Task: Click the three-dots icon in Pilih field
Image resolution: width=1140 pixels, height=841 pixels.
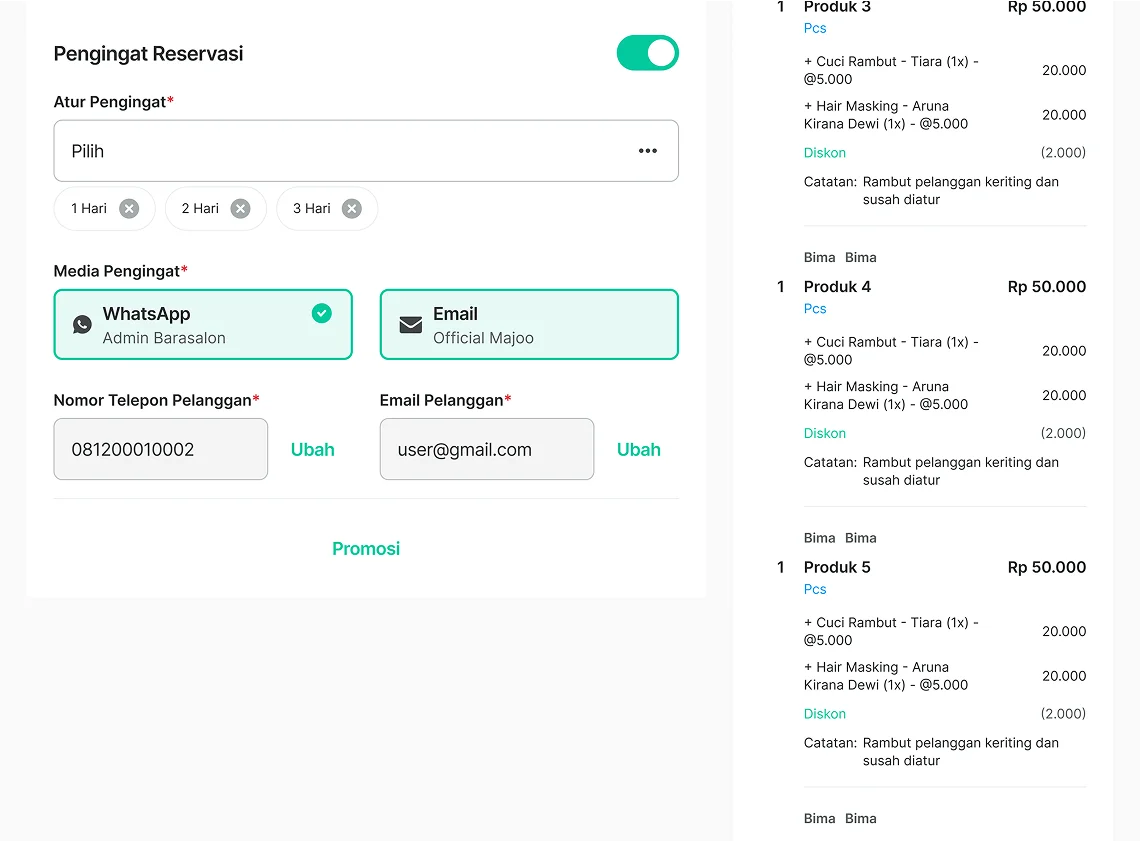Action: click(x=648, y=151)
